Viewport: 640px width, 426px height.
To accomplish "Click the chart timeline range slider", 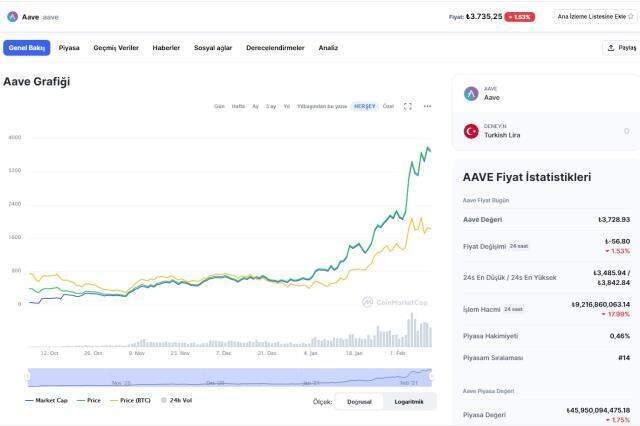I will (x=230, y=377).
